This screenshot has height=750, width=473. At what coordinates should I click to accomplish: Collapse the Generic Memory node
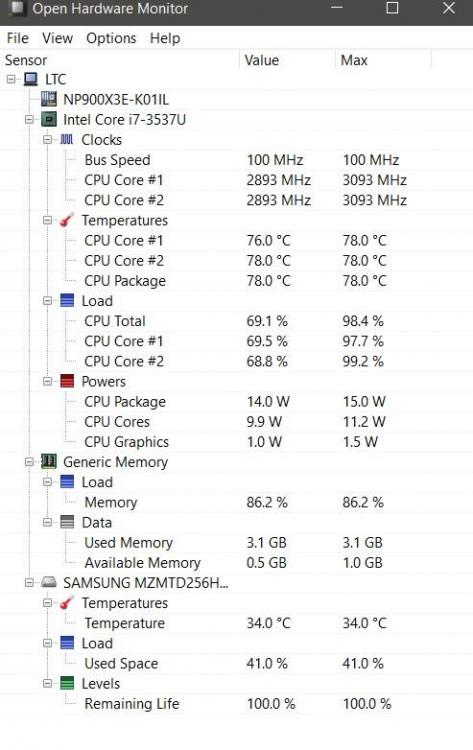[x=29, y=462]
